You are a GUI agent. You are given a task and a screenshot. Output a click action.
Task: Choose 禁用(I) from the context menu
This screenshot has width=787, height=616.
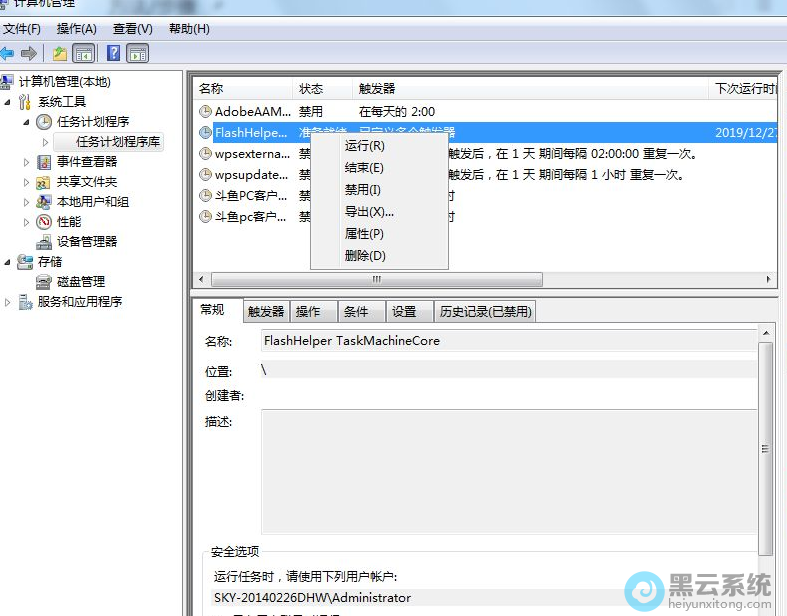379,190
